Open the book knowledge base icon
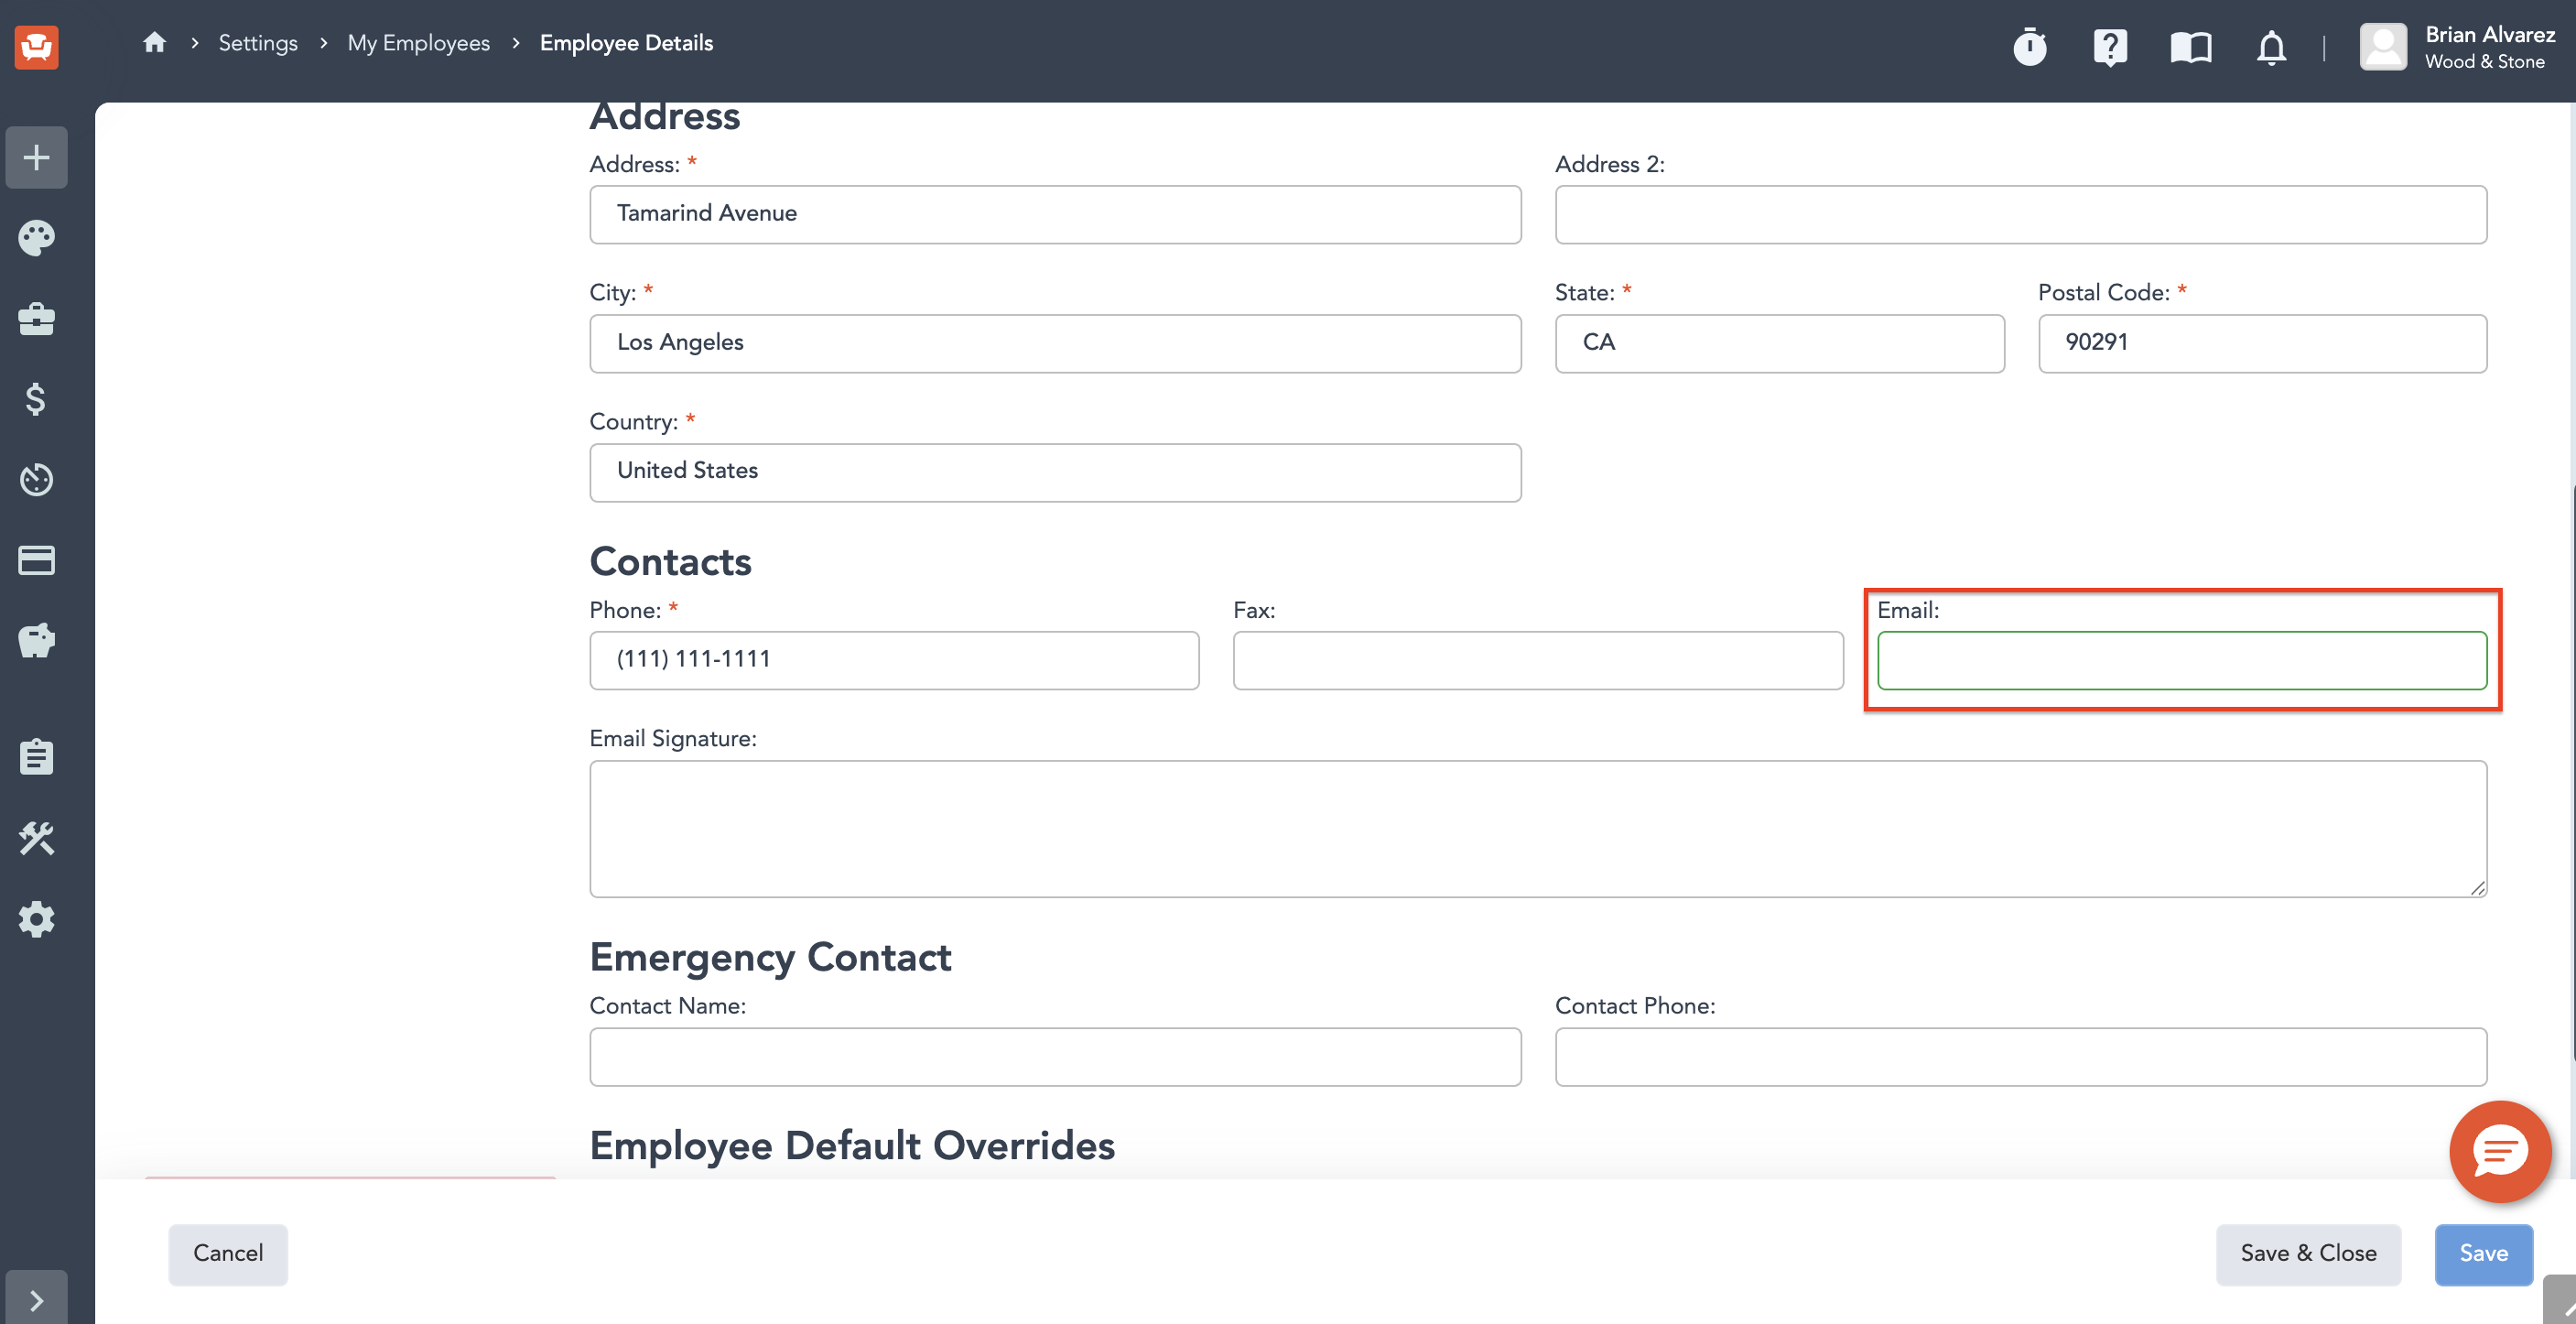This screenshot has width=2576, height=1324. (2191, 47)
